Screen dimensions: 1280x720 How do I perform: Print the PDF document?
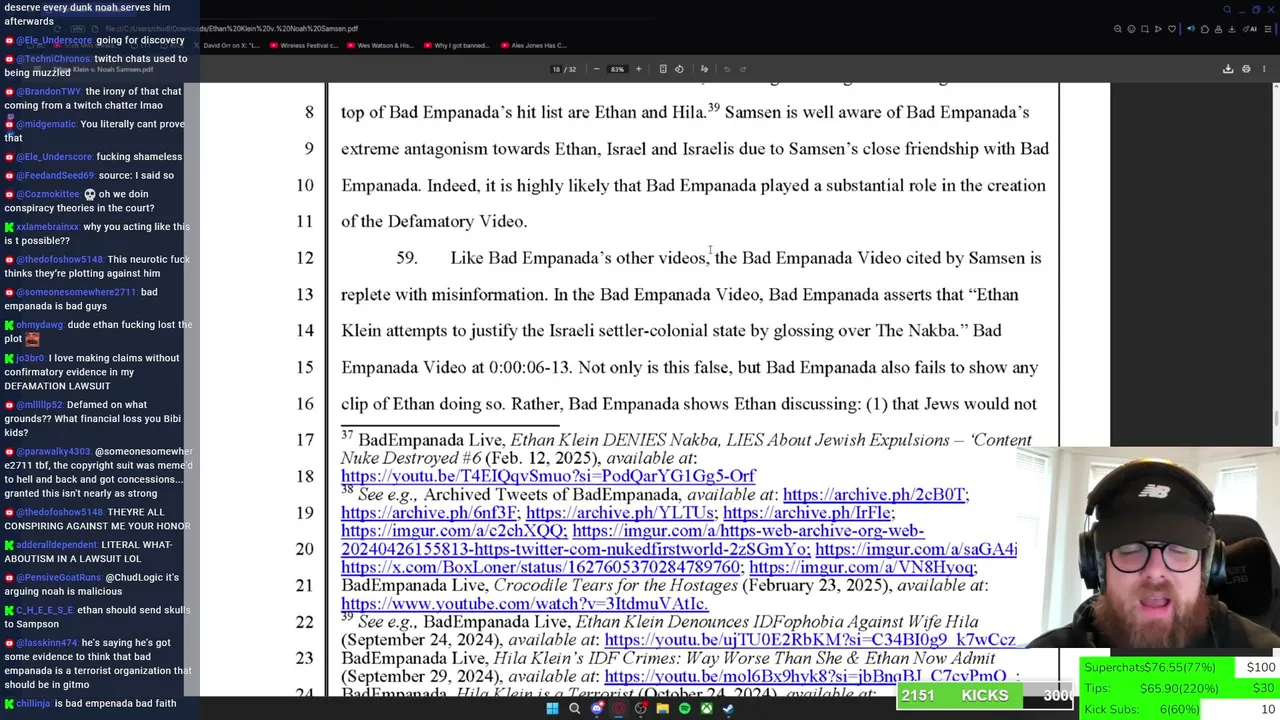(x=1246, y=69)
